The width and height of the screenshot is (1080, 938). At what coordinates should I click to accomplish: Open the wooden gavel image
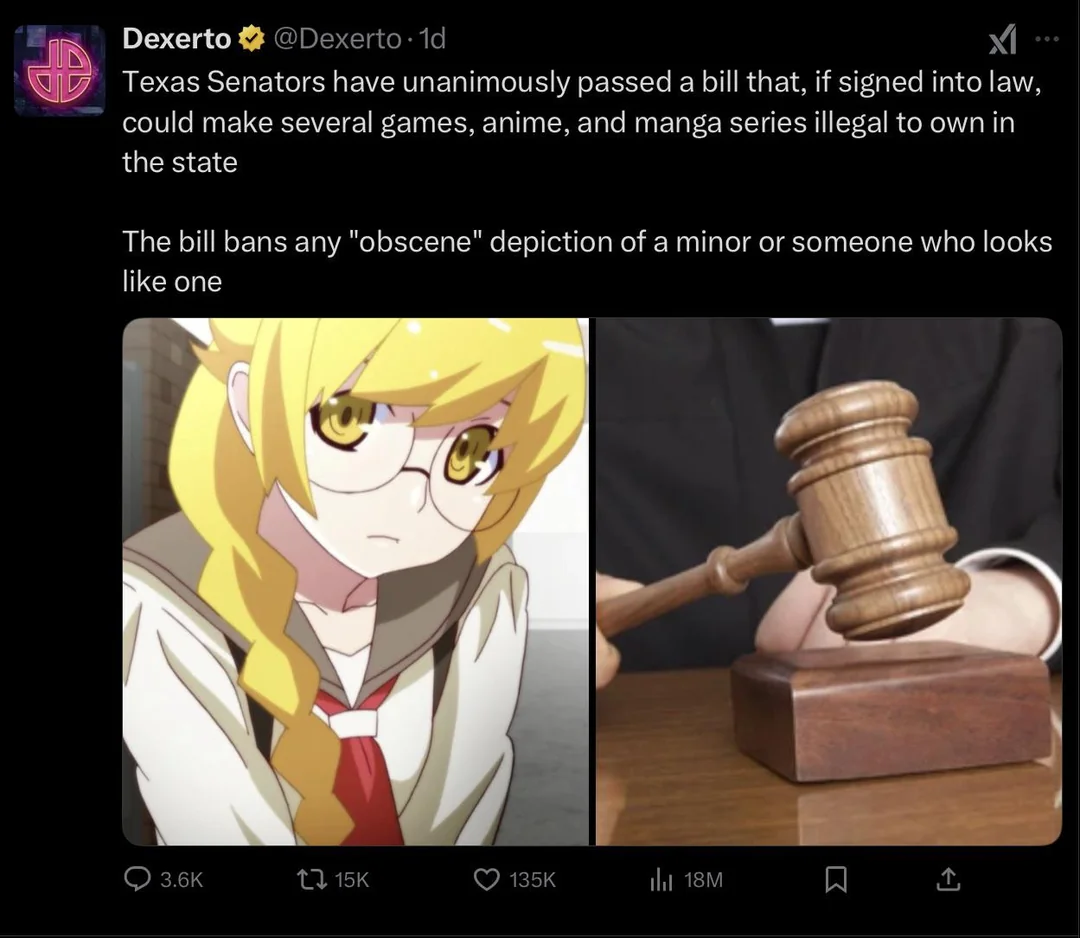[829, 581]
